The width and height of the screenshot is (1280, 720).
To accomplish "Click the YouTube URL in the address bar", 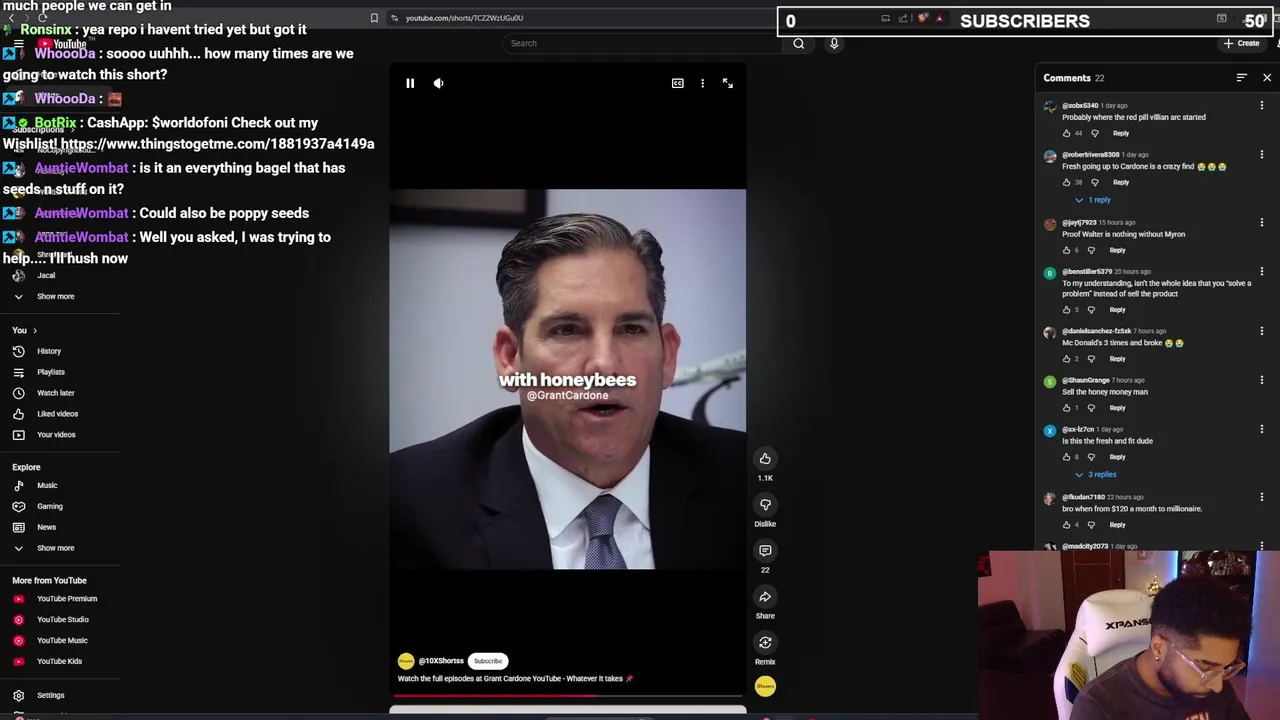I will pos(464,18).
